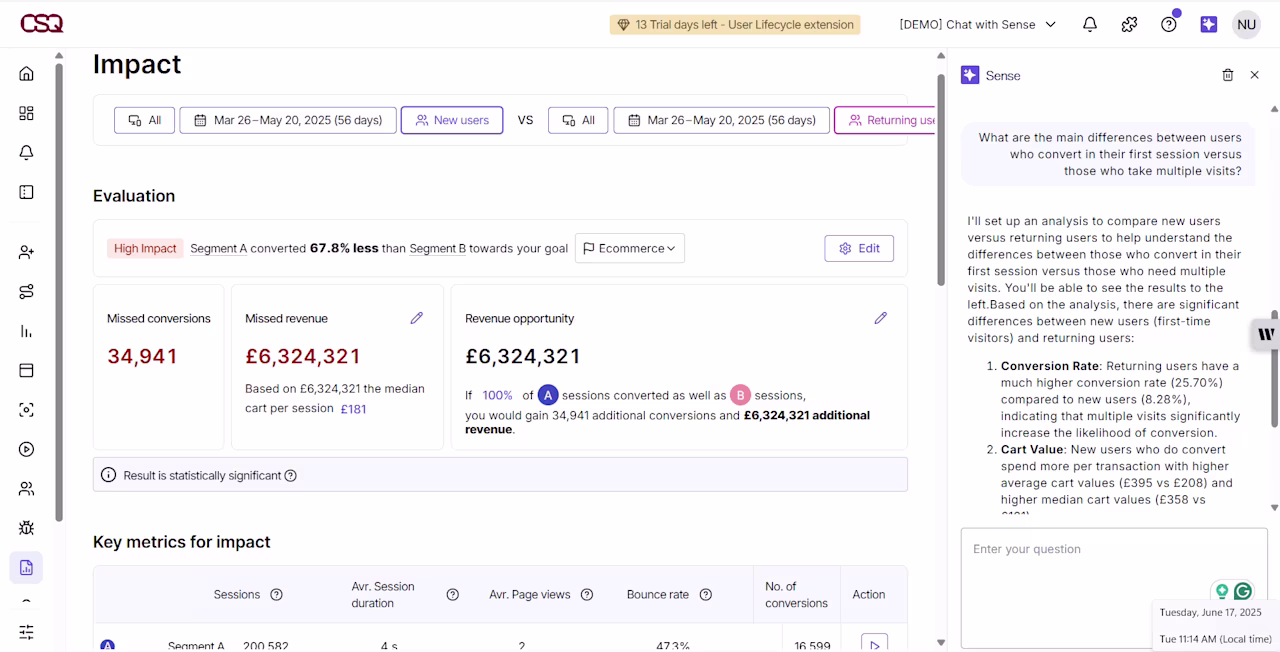Open the help question mark icon
1280x652 pixels.
point(1169,24)
